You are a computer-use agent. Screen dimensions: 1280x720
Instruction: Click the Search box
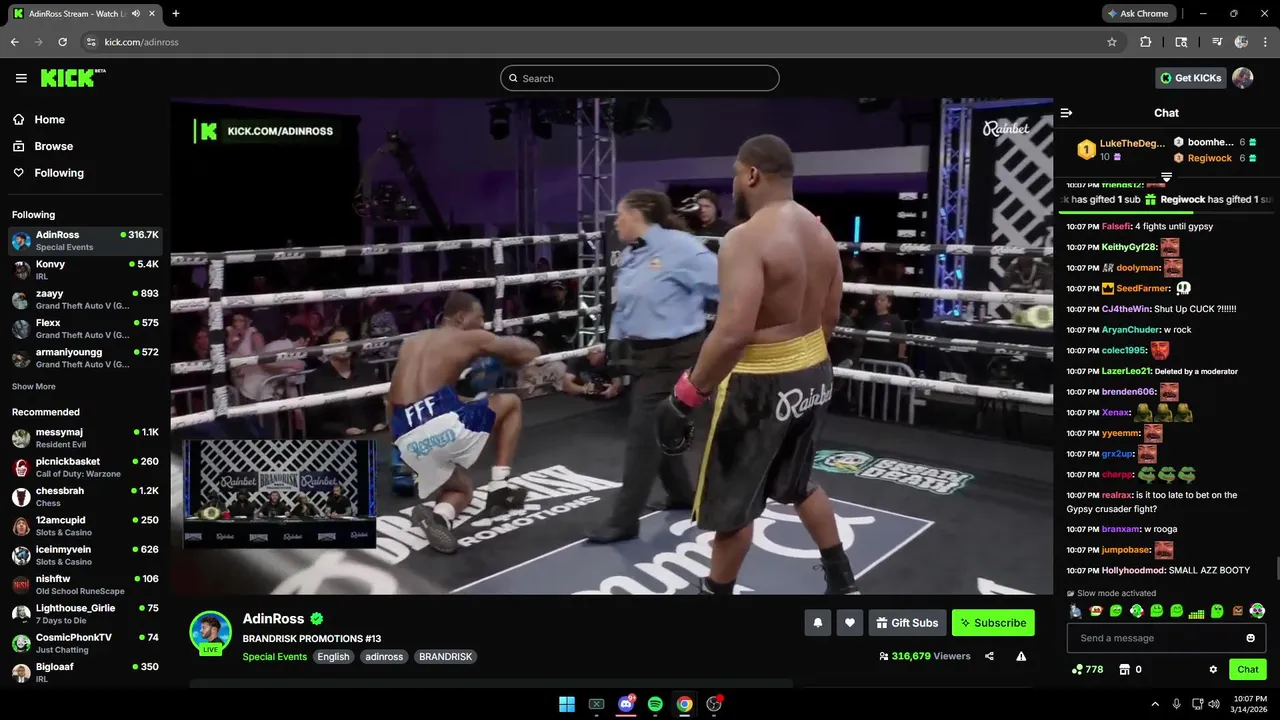639,78
